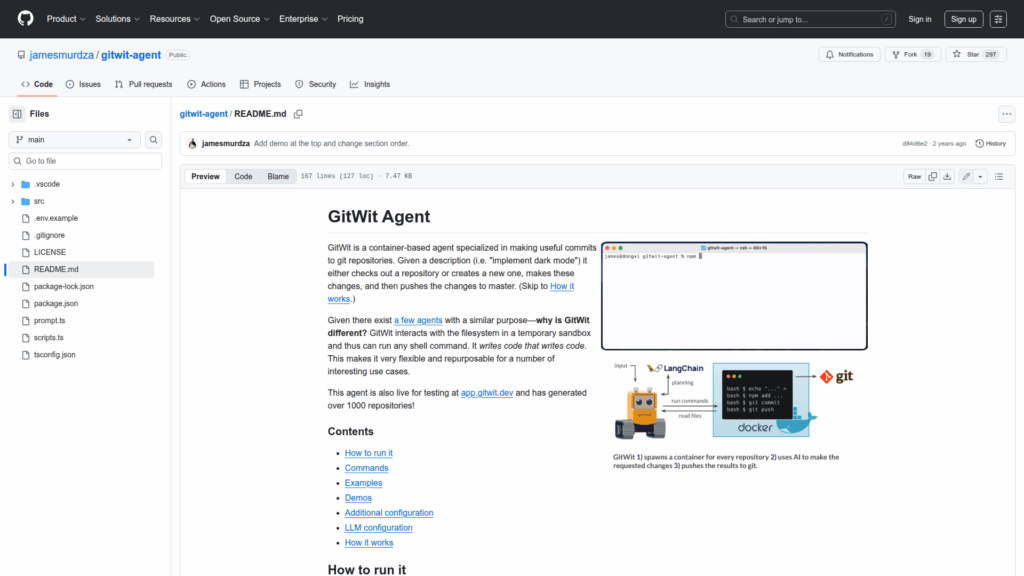Open the main branch dropdown

pos(74,140)
